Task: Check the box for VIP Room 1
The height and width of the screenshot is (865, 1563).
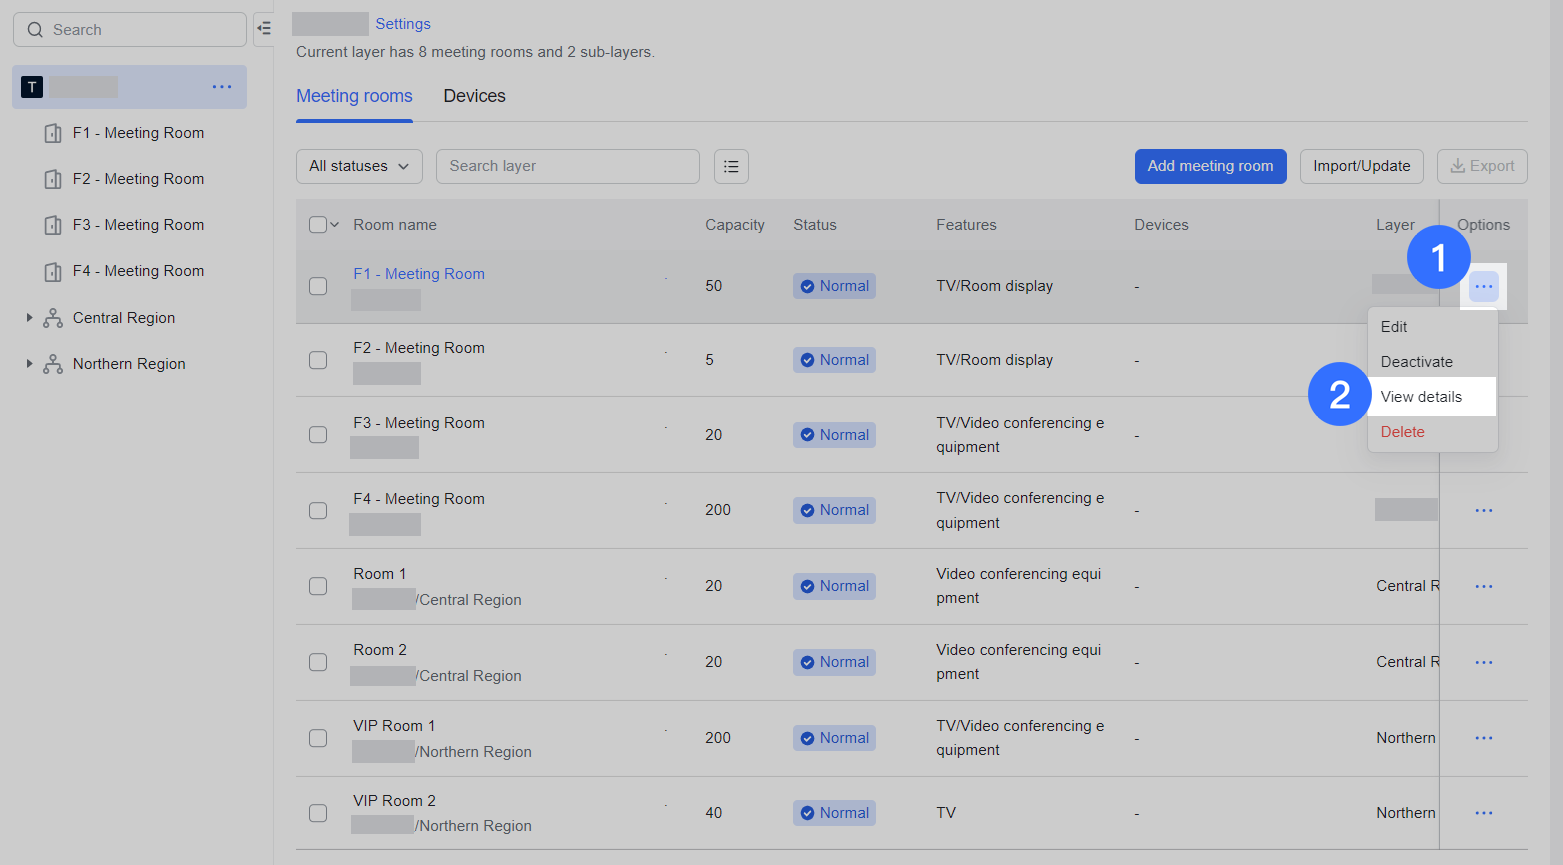Action: (x=318, y=738)
